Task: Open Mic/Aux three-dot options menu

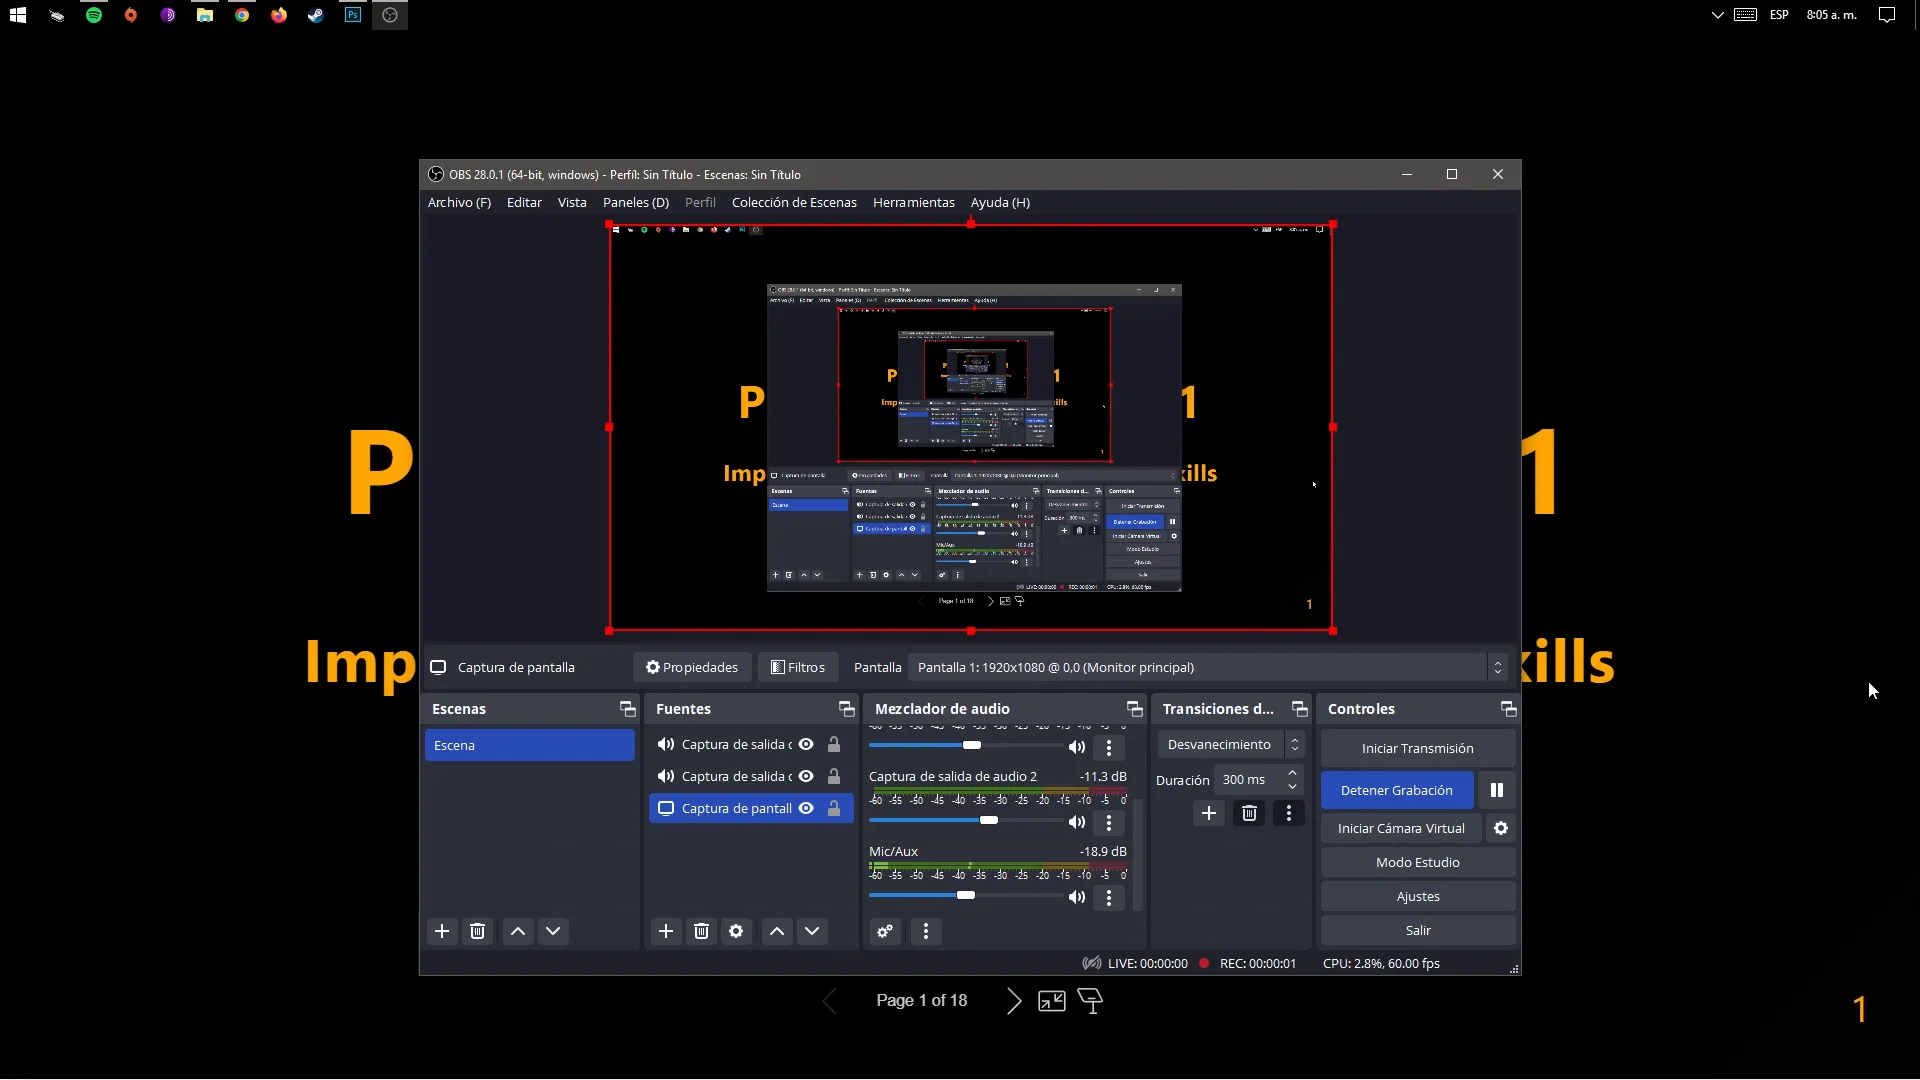Action: (x=1108, y=897)
